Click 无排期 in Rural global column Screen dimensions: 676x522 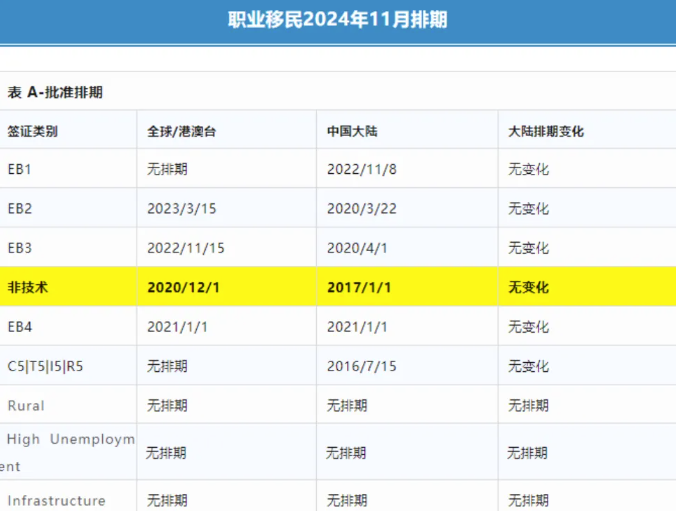point(167,405)
